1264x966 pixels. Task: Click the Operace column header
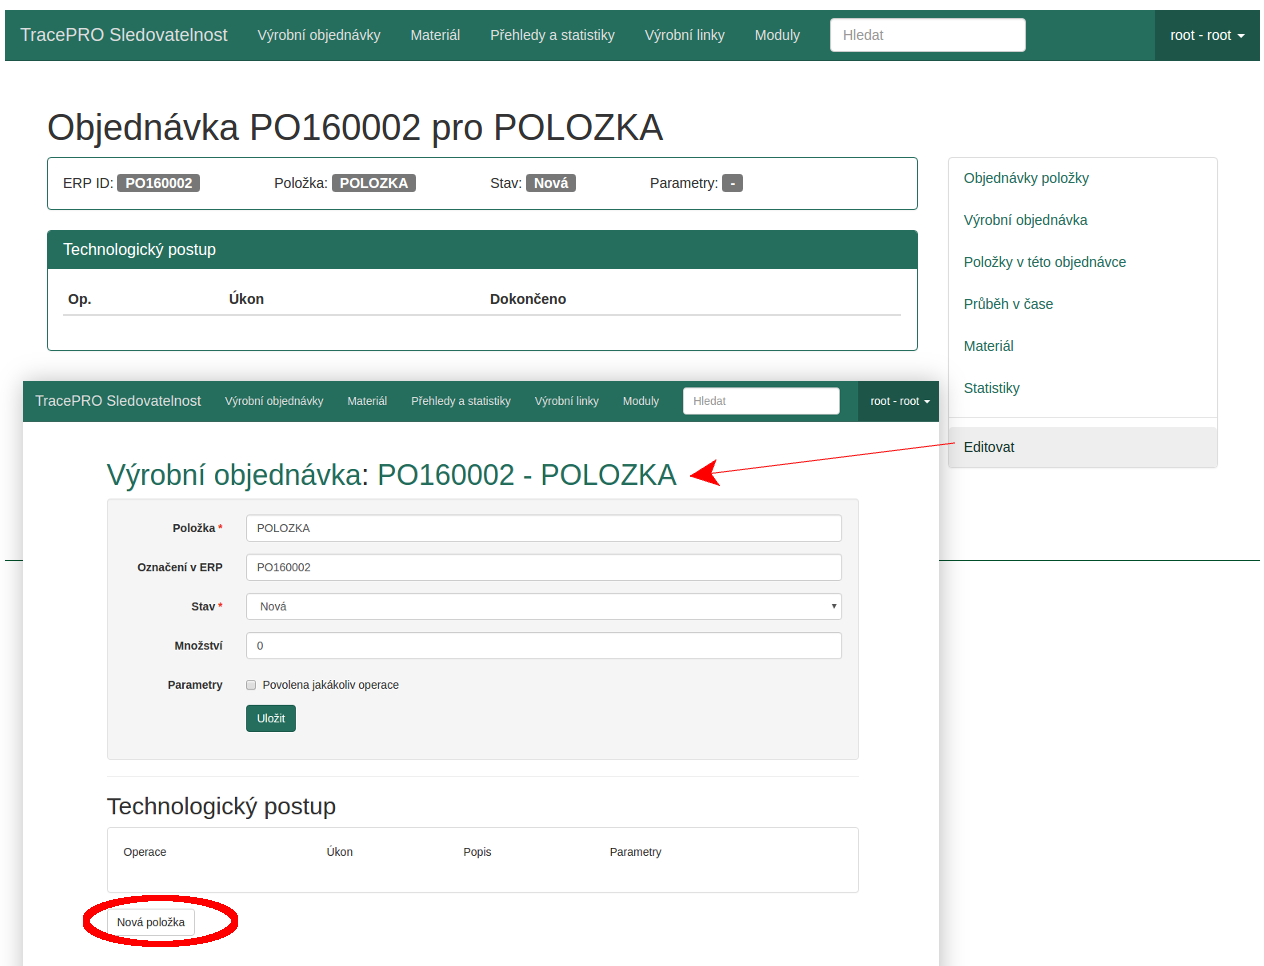coord(145,852)
